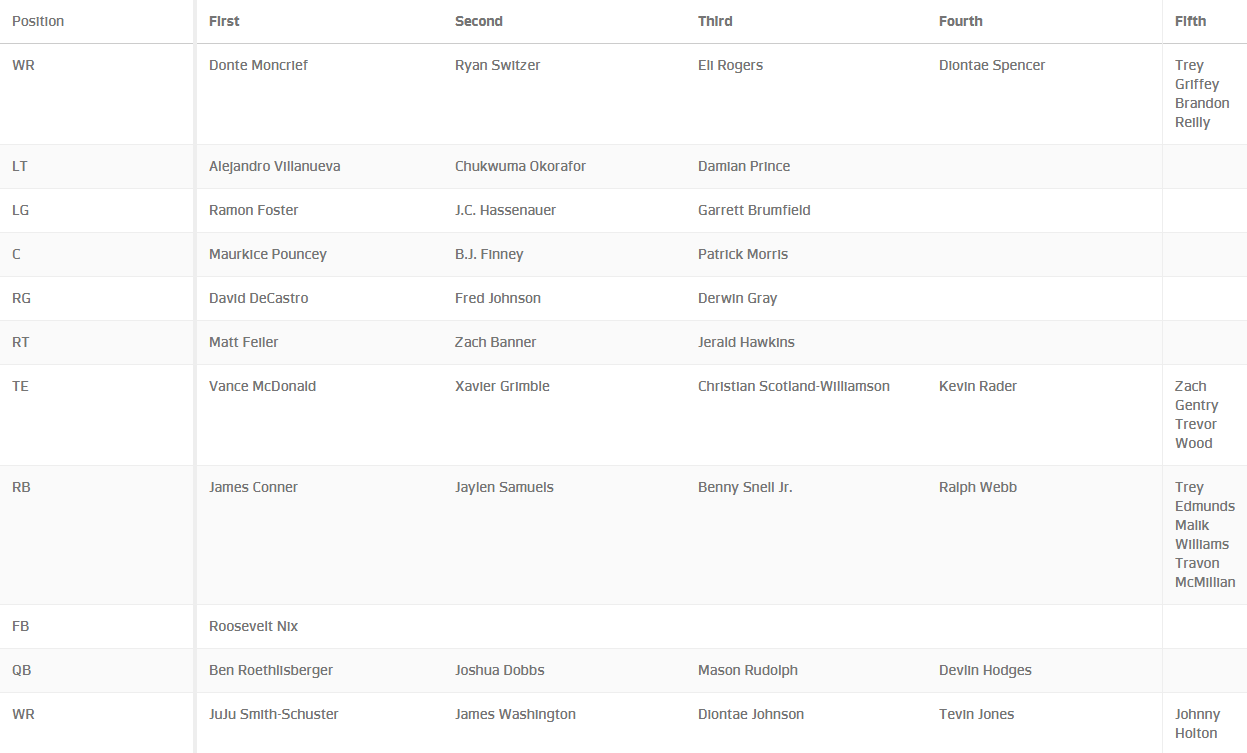Choose Mason Rudolph in the QB row
This screenshot has width=1247, height=753.
(x=747, y=670)
